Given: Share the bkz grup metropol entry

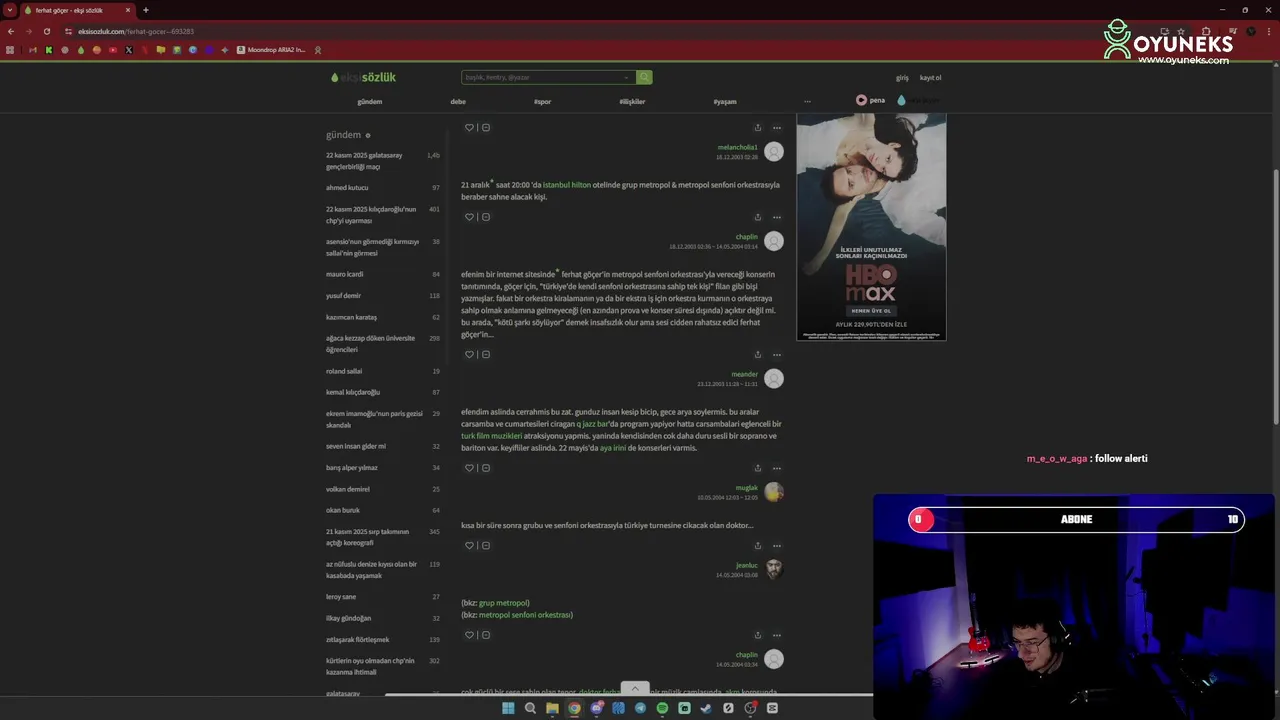Looking at the screenshot, I should click(757, 635).
